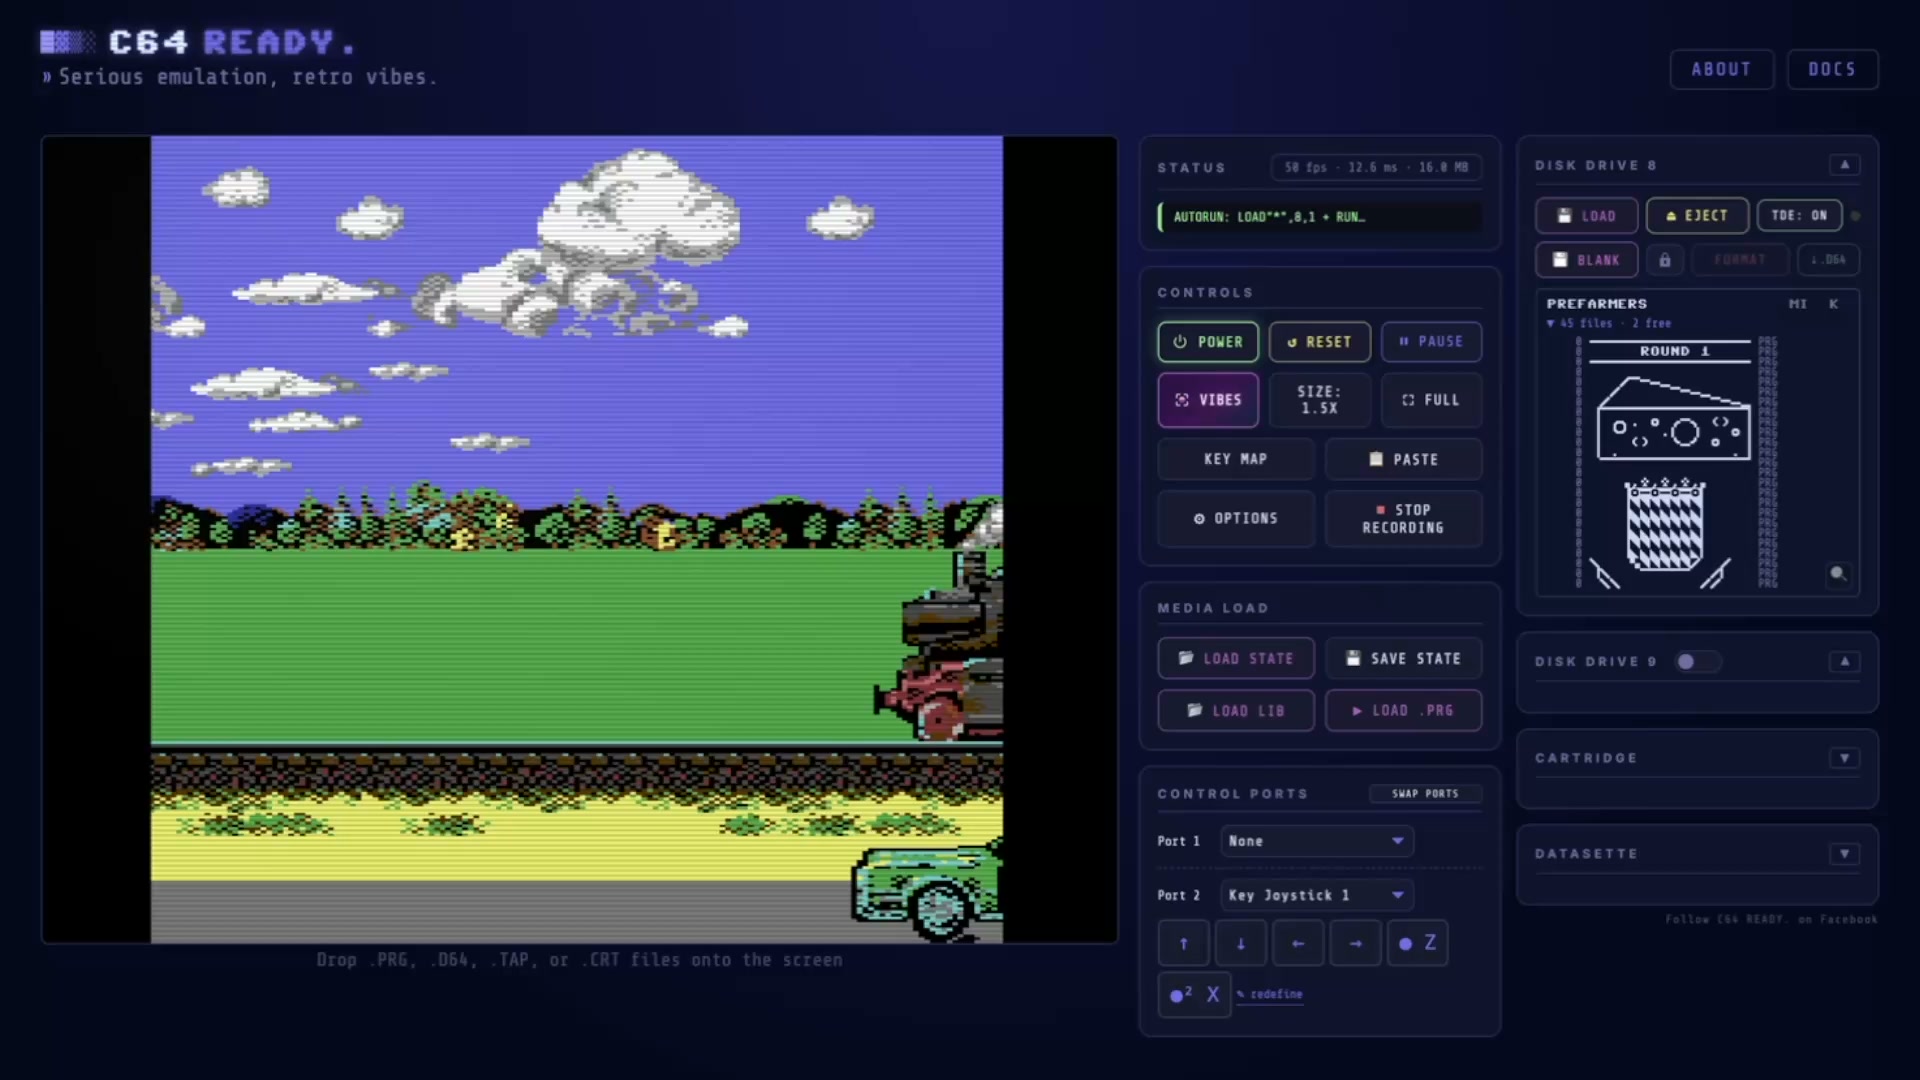Collapse the Disk Drive 9 panel
The image size is (1920, 1080).
pyautogui.click(x=1845, y=662)
